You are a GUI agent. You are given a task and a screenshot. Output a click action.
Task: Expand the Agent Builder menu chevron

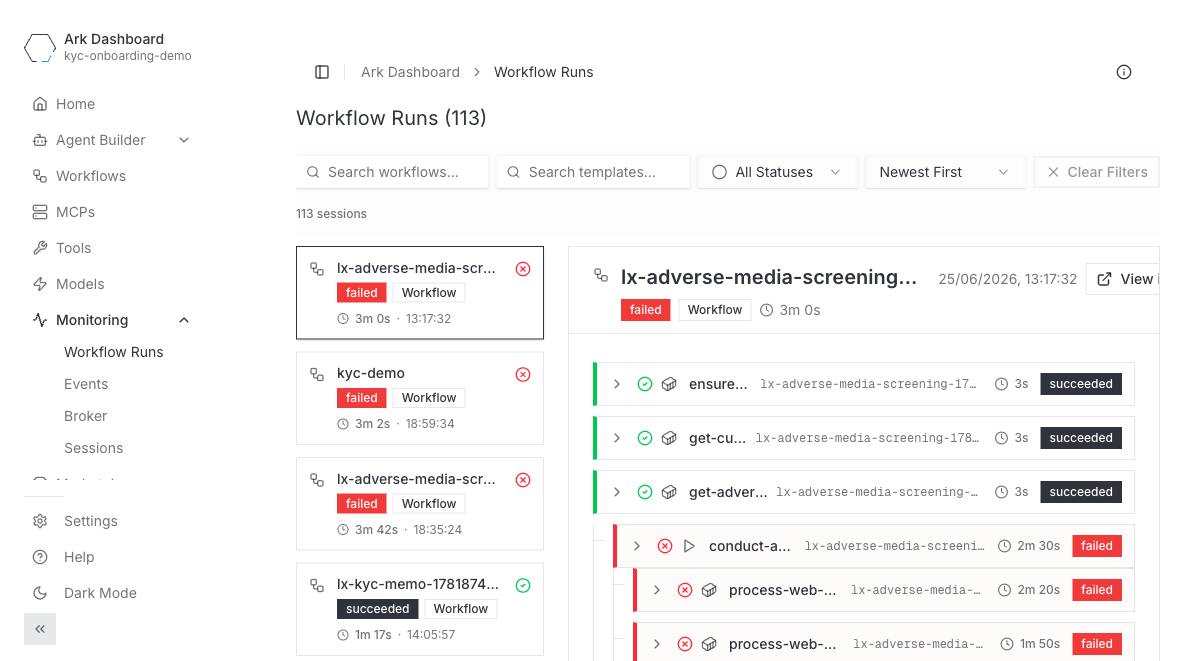184,140
